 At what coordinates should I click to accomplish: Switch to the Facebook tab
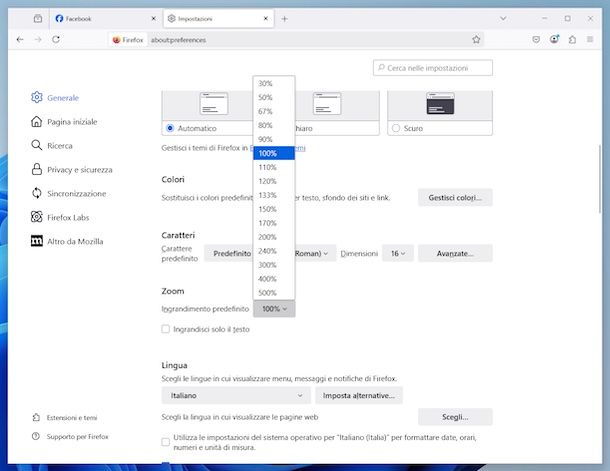click(105, 18)
